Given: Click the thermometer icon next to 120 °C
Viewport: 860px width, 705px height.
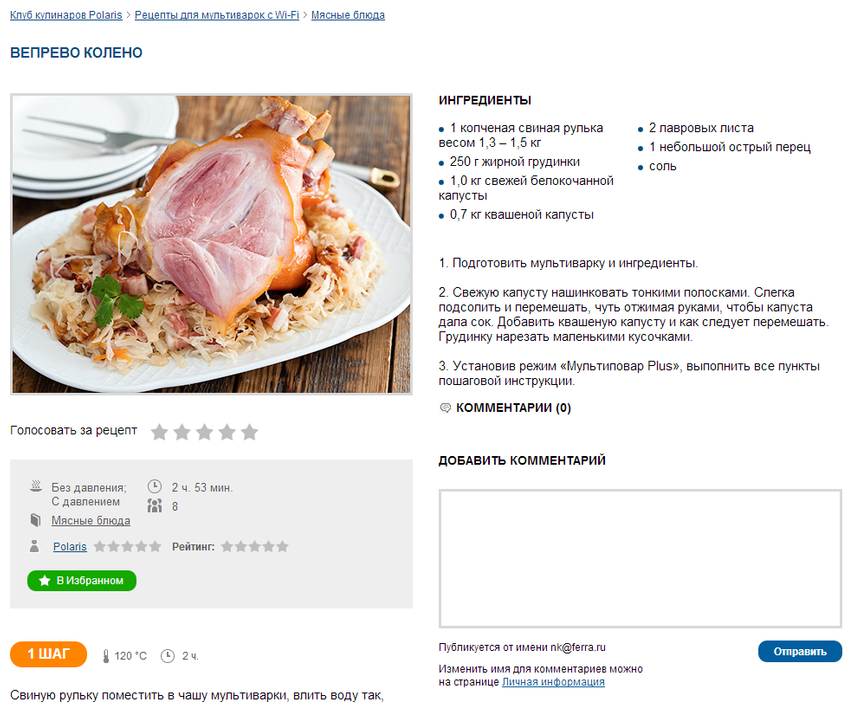Looking at the screenshot, I should (x=106, y=656).
